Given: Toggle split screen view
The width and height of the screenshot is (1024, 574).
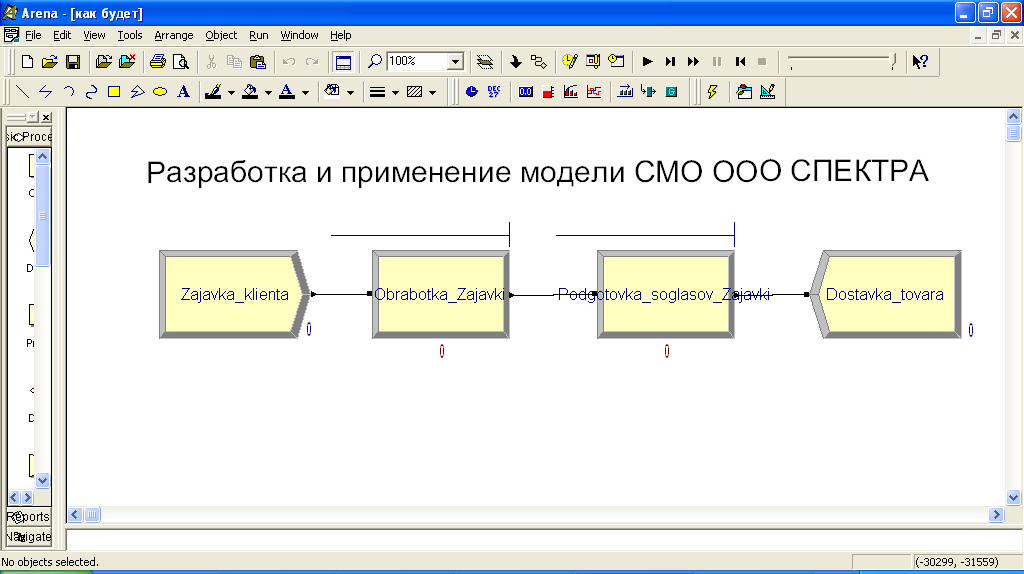Looking at the screenshot, I should [x=343, y=62].
